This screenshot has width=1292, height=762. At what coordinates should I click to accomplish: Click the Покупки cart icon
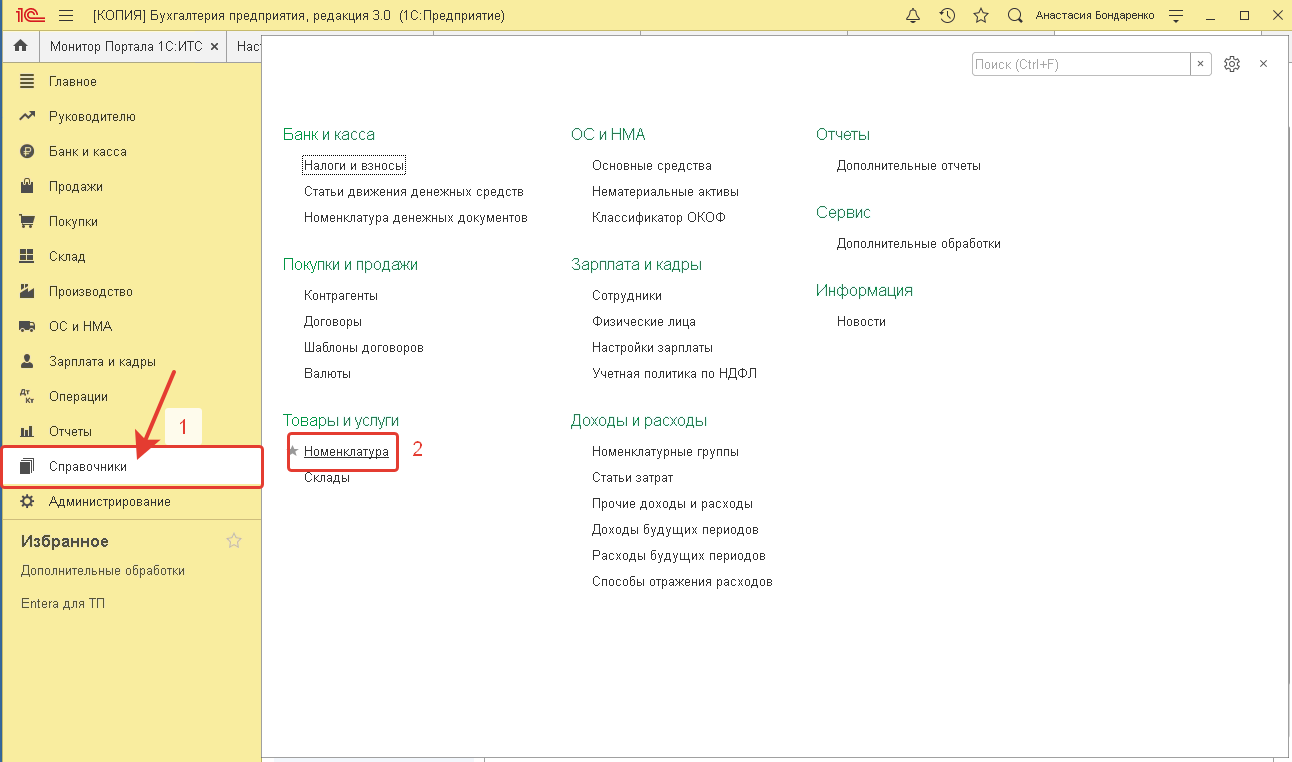[x=28, y=221]
